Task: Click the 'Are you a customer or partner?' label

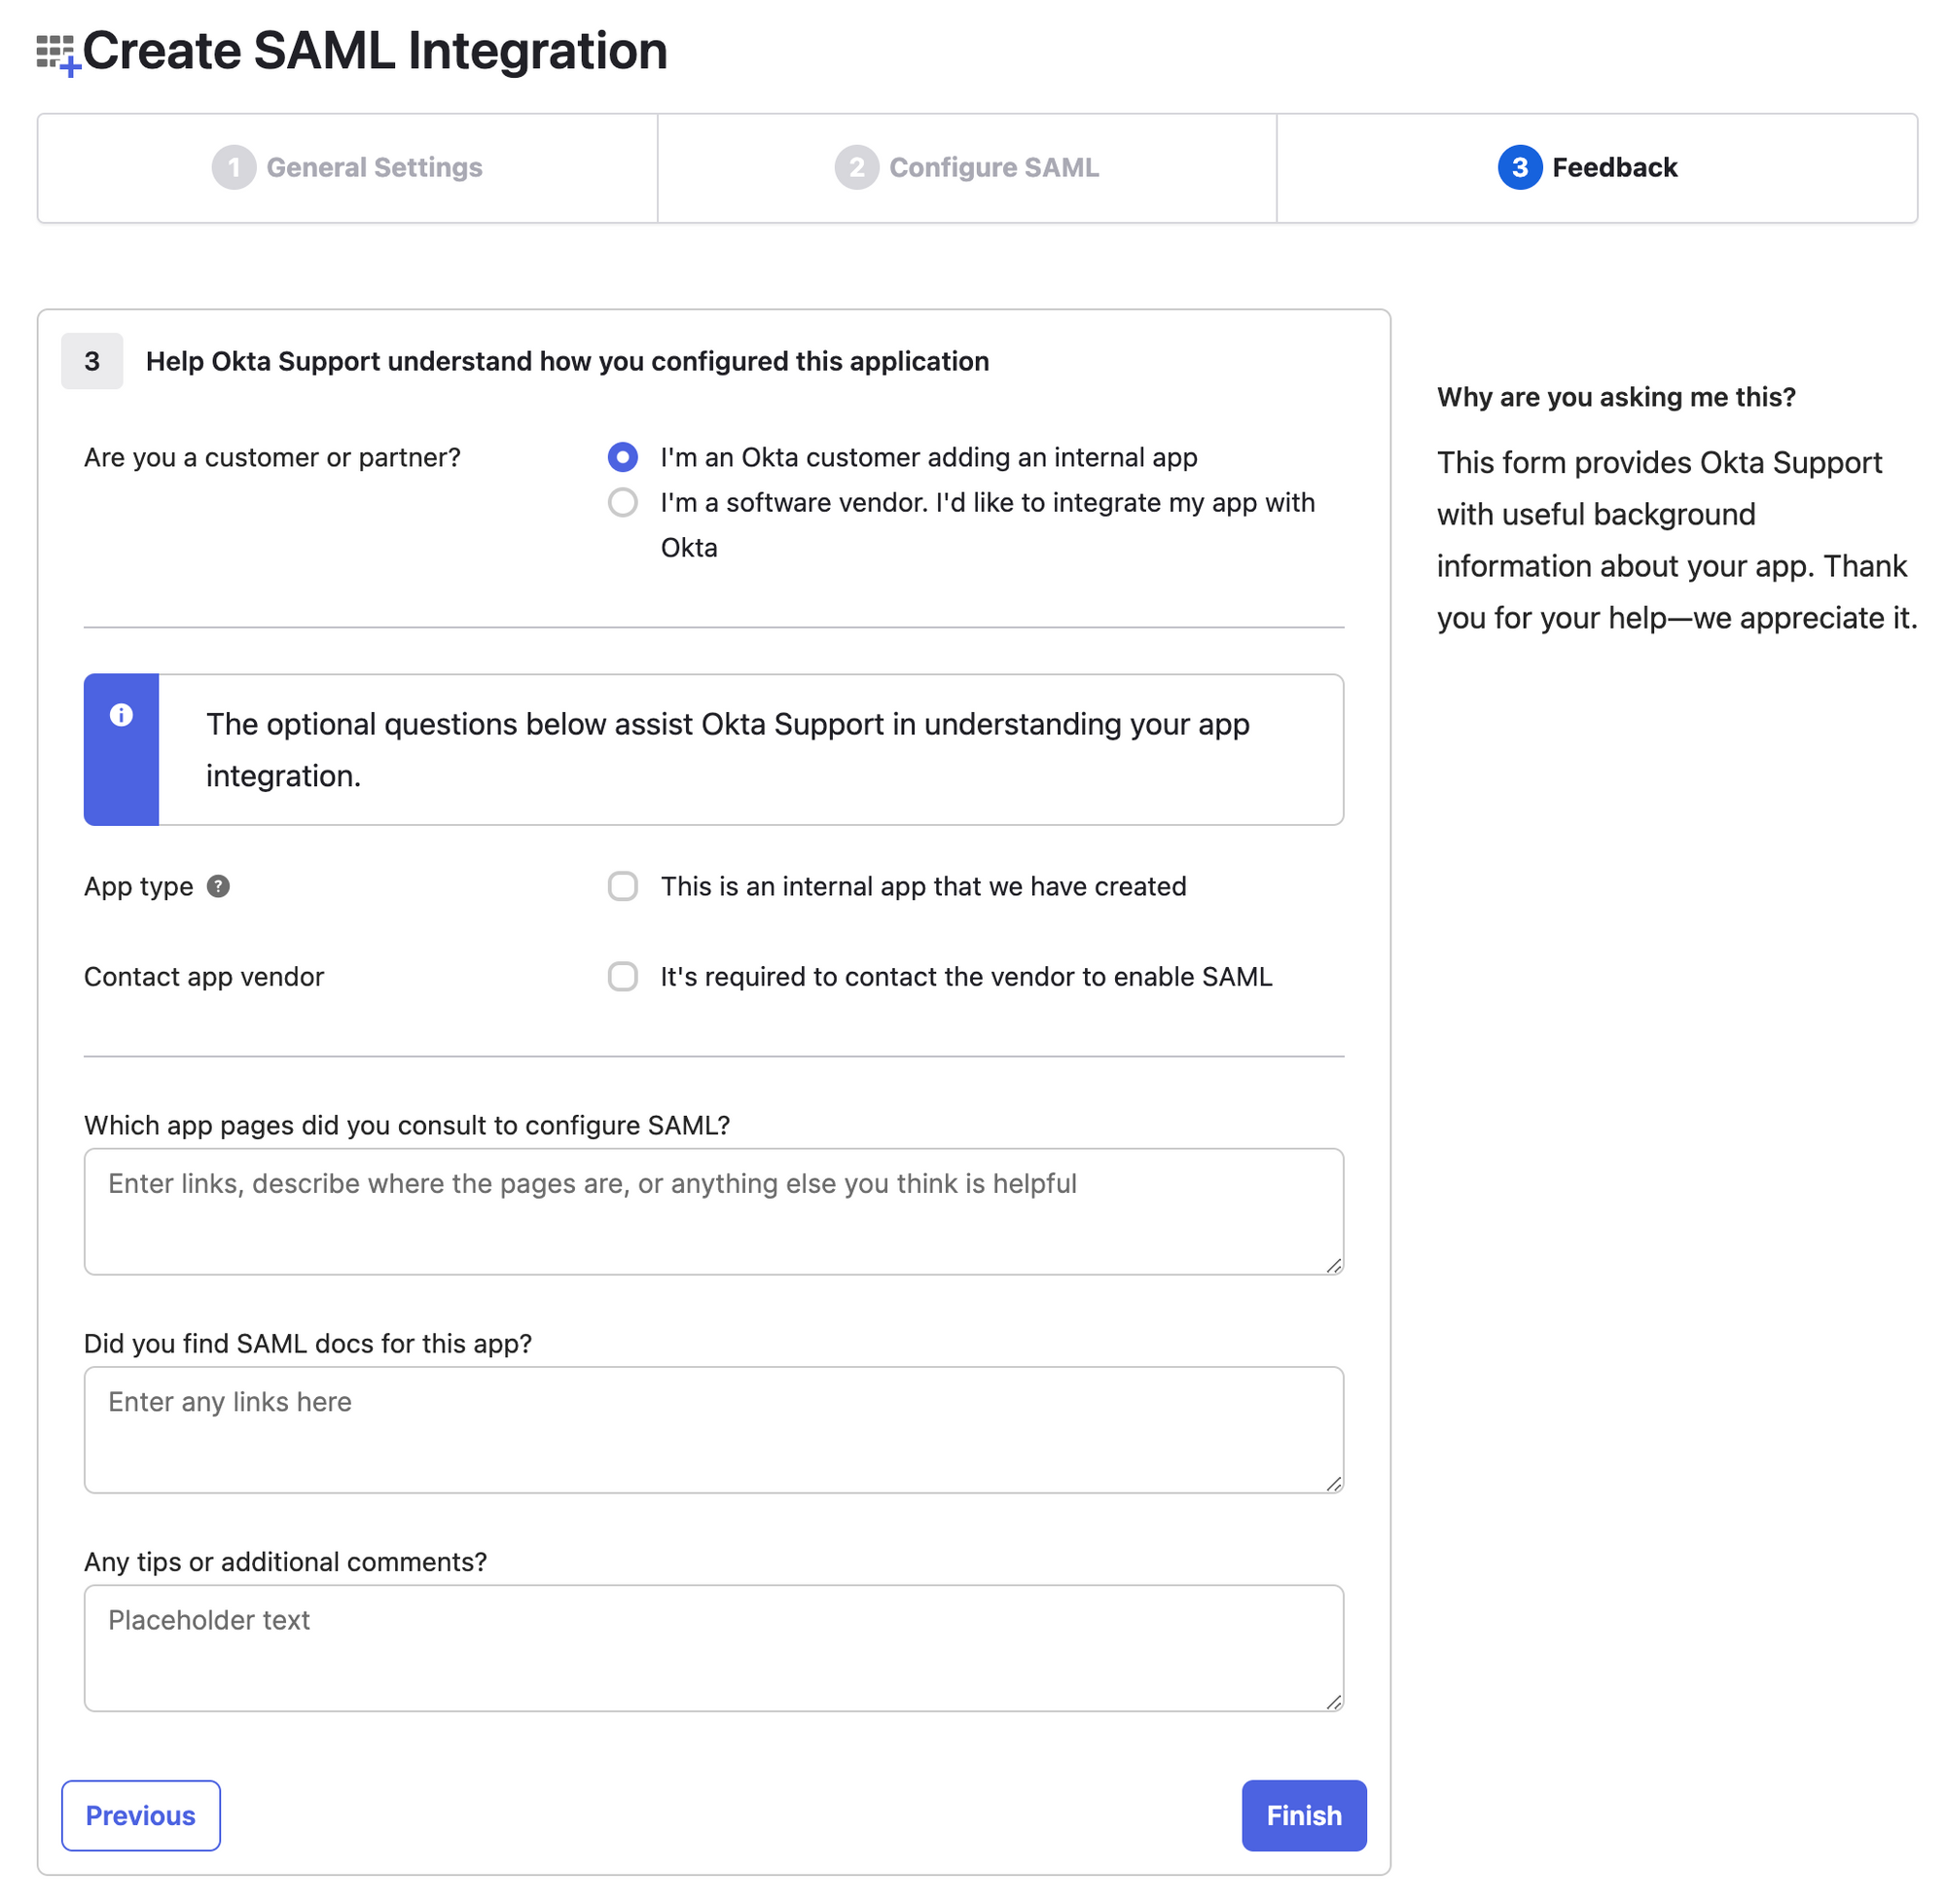Action: coord(272,457)
